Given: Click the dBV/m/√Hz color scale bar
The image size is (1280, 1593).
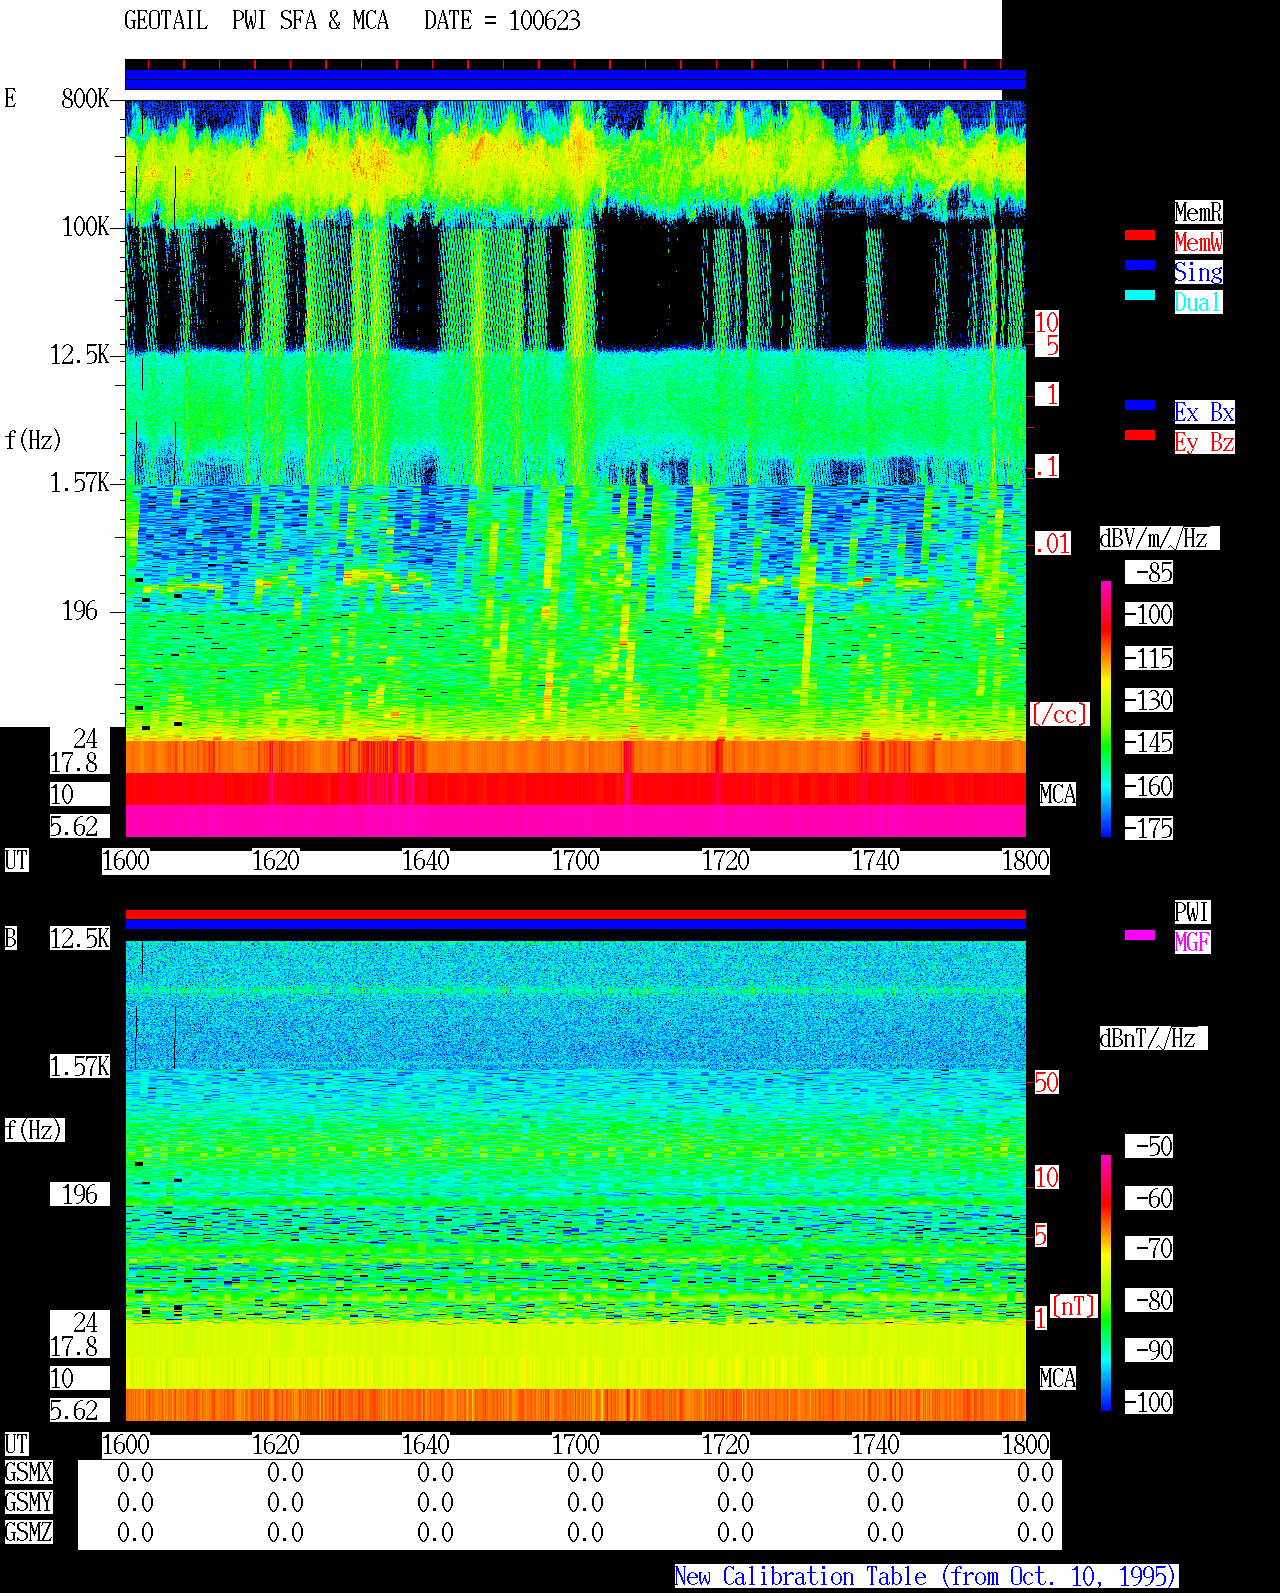Looking at the screenshot, I should click(x=1106, y=708).
